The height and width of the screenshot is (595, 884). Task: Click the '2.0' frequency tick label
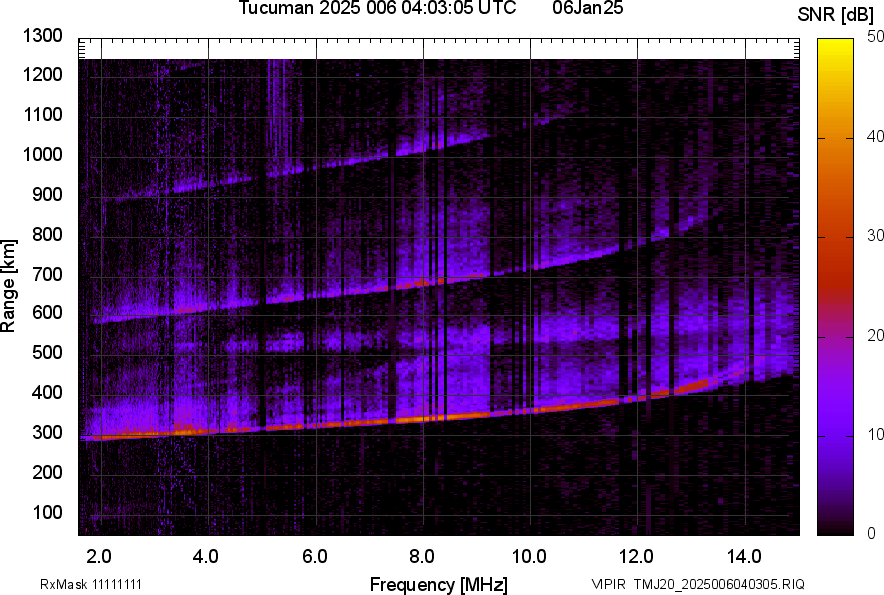point(99,555)
